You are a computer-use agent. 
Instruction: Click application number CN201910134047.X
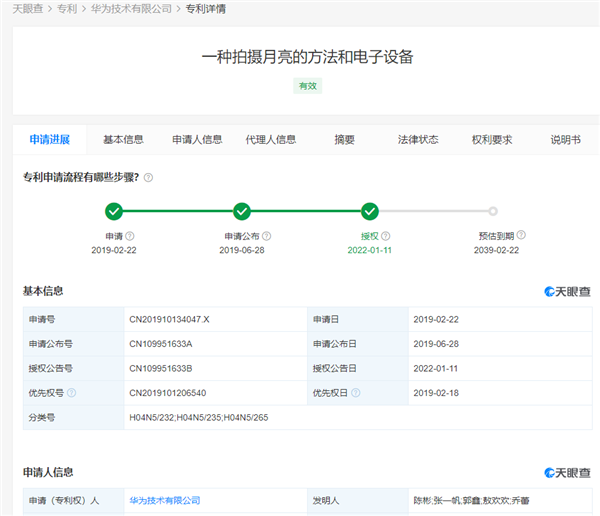click(x=169, y=319)
